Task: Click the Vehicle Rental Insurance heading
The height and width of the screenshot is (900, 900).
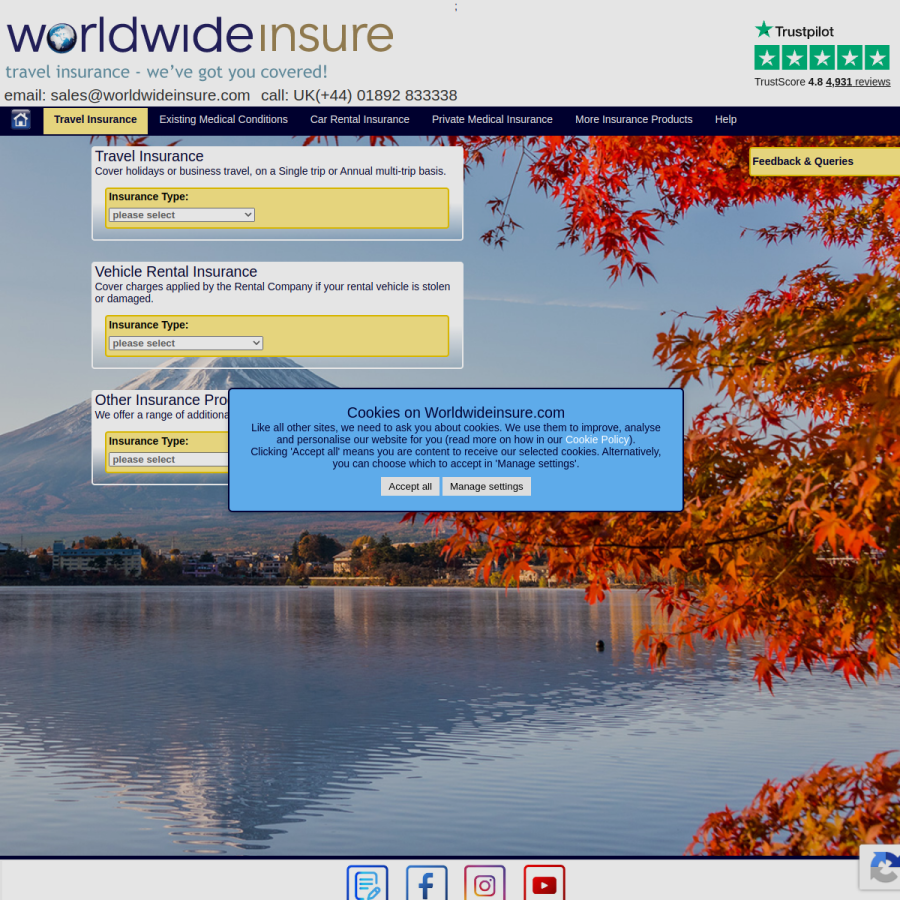Action: point(176,271)
